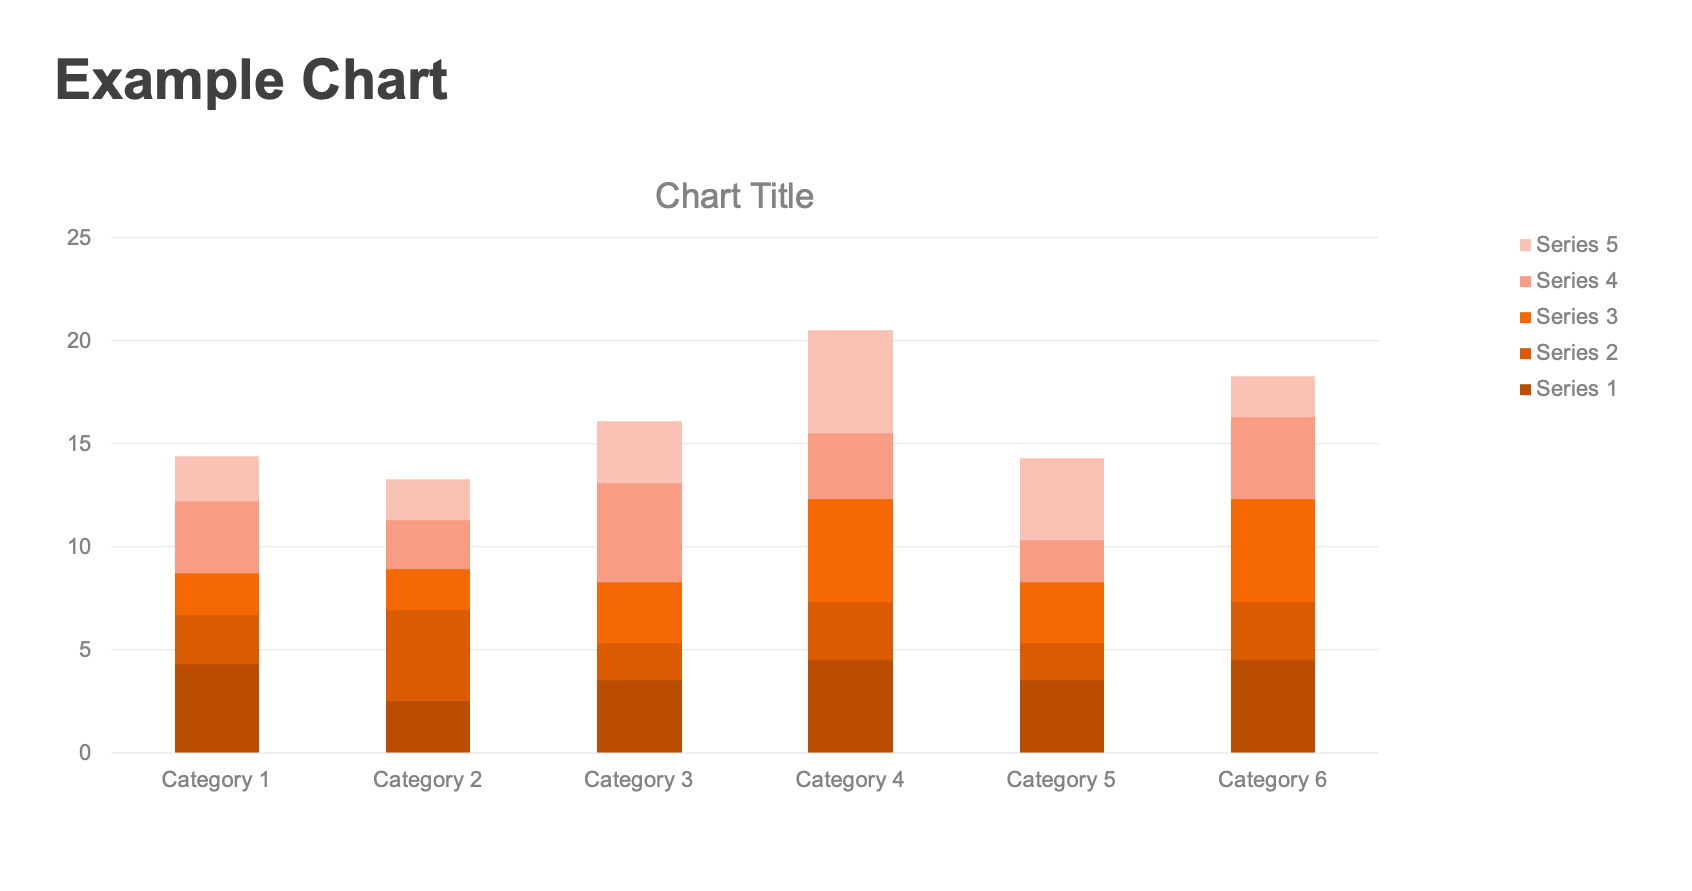Screen dimensions: 1692x891
Task: Click the darkest bottom segment of Category 1 bar
Action: pyautogui.click(x=217, y=708)
